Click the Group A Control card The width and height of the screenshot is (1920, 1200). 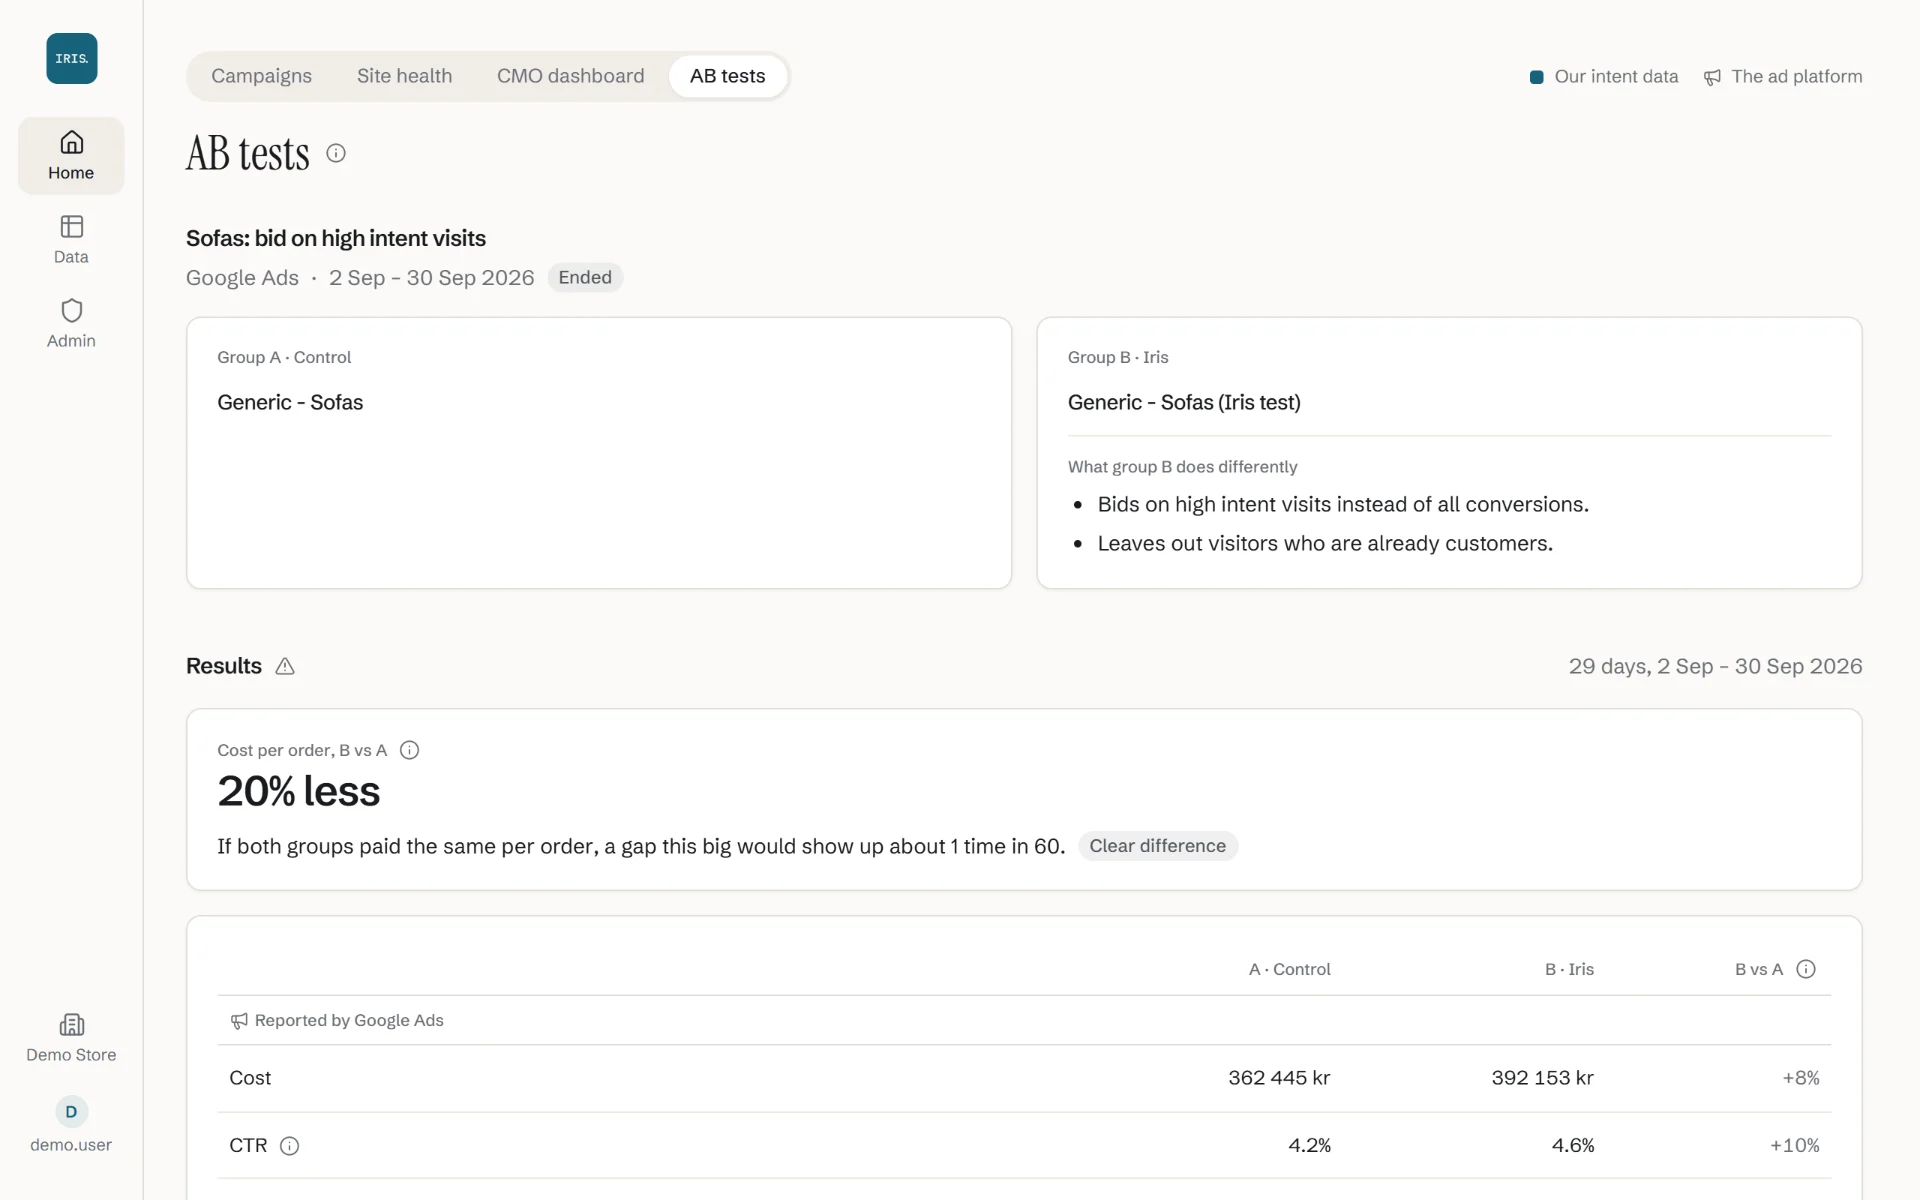(599, 453)
